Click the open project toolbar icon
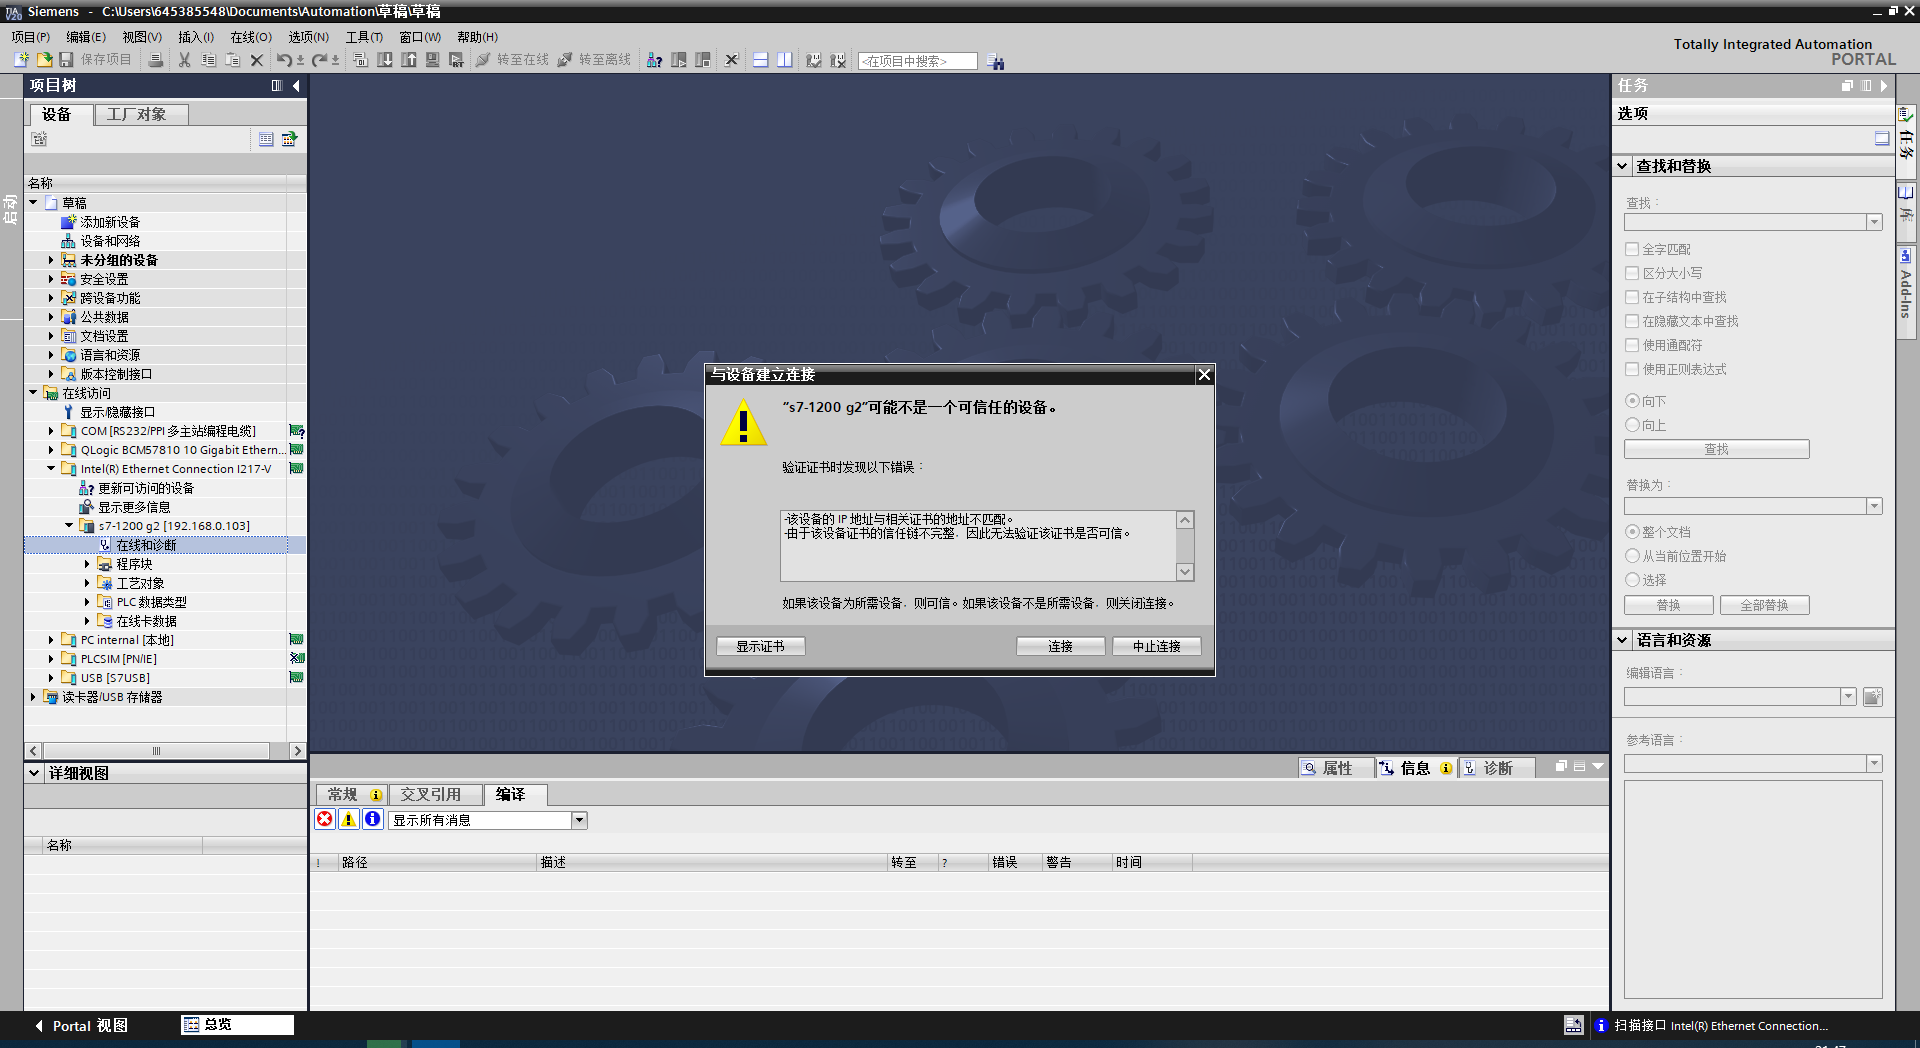The image size is (1920, 1048). 44,60
